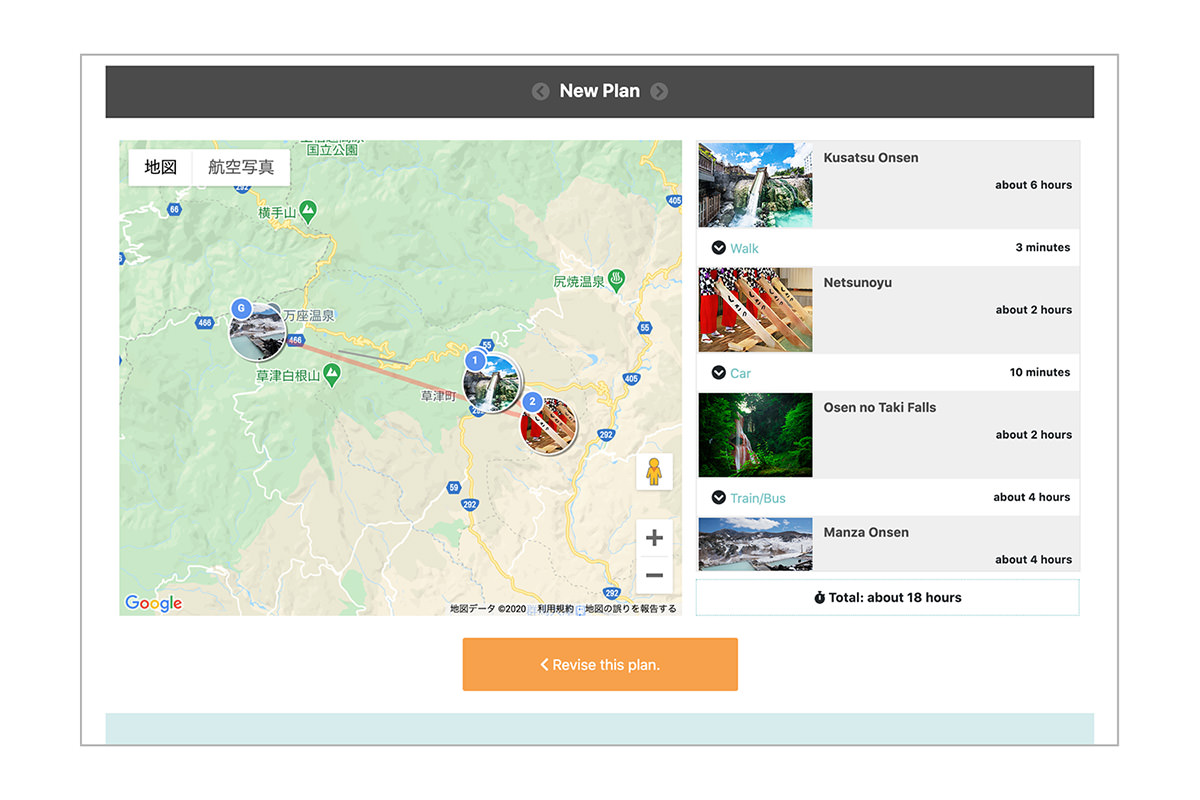Open Kusatsu Onsen thumbnail image

pyautogui.click(x=755, y=185)
